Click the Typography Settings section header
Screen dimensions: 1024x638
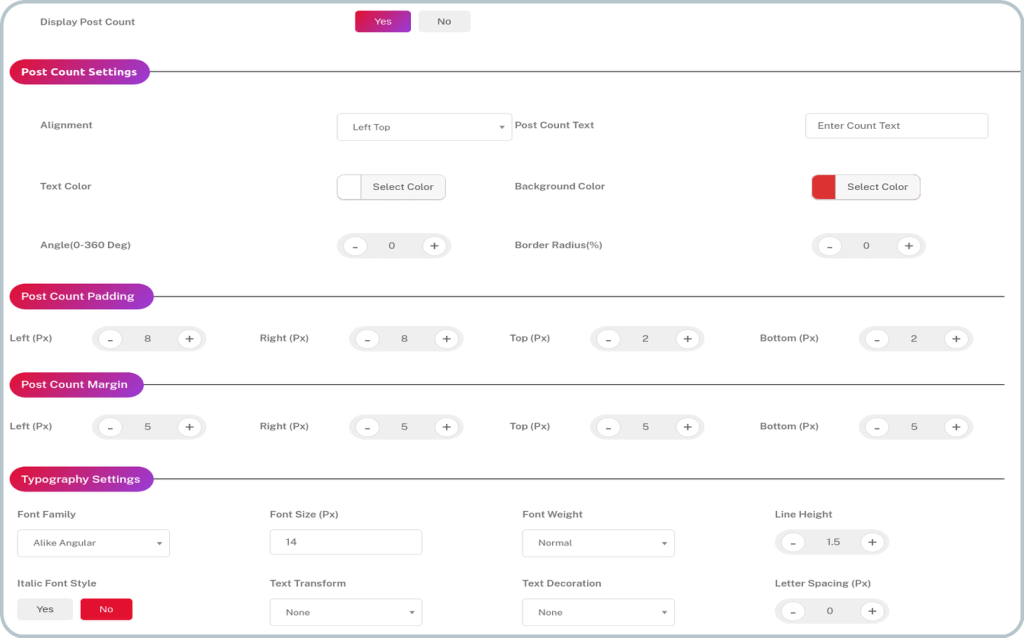pyautogui.click(x=81, y=479)
